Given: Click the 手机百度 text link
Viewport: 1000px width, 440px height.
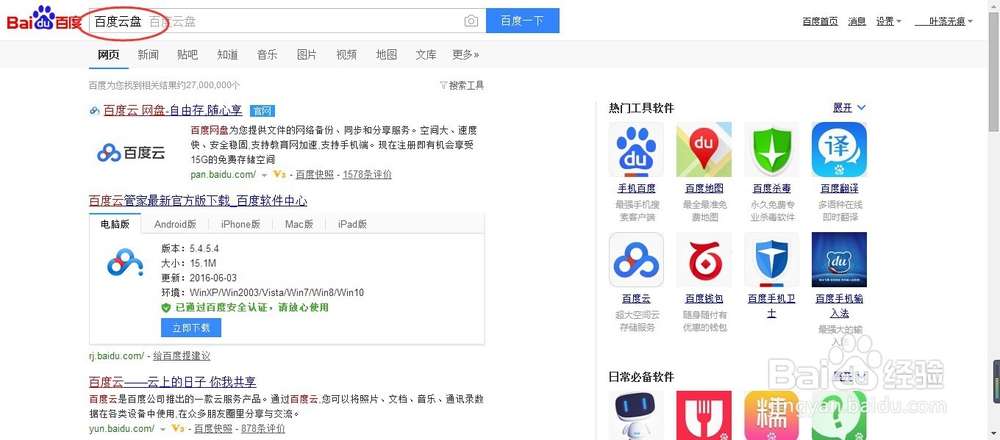Looking at the screenshot, I should click(636, 188).
